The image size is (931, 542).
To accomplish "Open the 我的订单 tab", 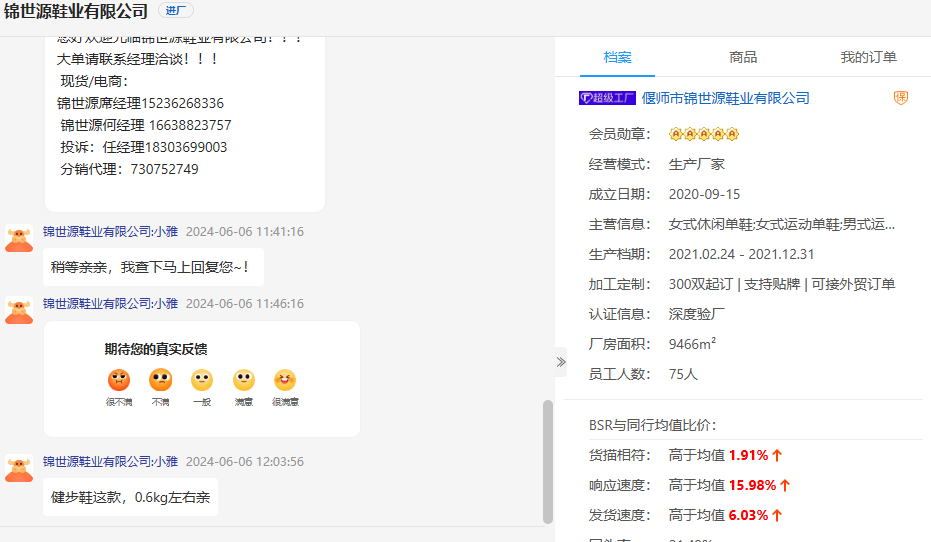I will (868, 58).
